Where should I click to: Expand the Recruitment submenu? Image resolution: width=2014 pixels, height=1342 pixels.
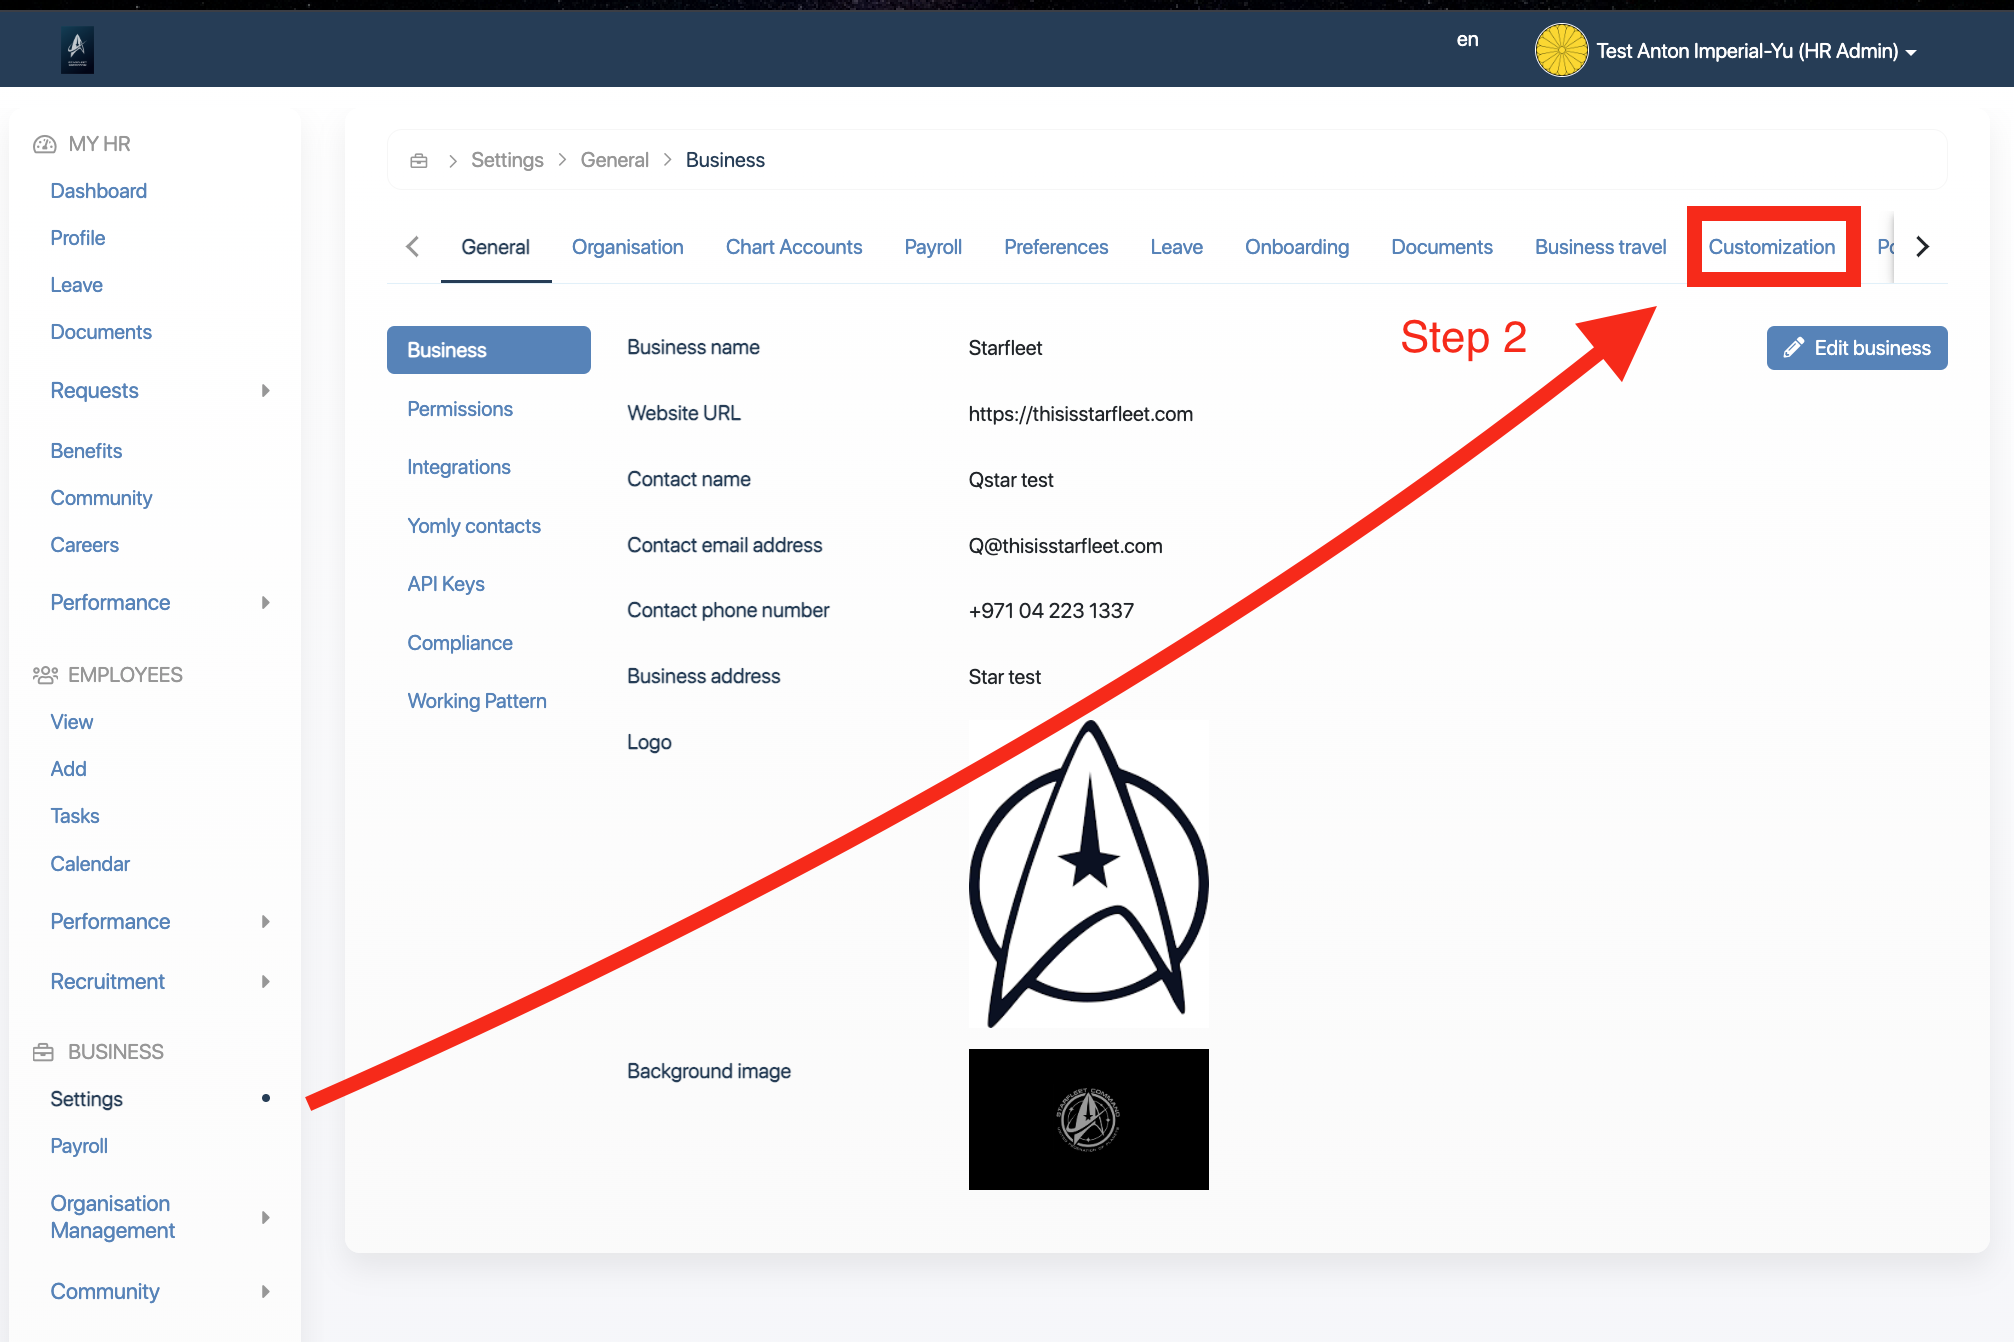pos(265,982)
